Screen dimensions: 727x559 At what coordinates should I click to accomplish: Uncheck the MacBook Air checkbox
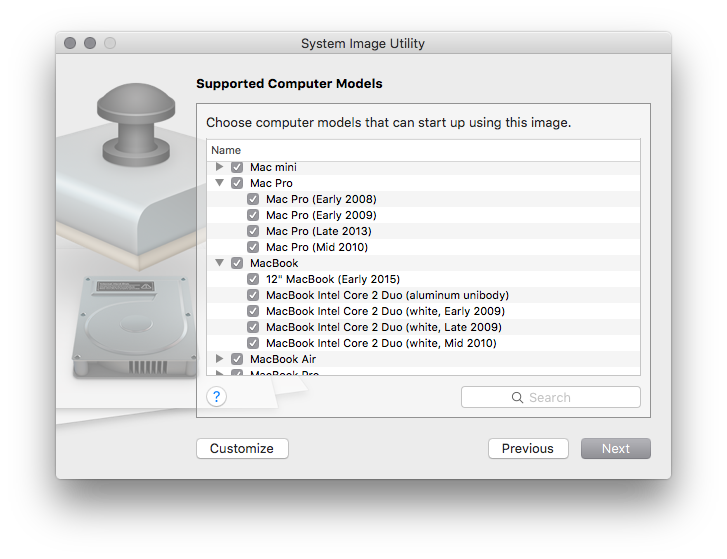237,359
